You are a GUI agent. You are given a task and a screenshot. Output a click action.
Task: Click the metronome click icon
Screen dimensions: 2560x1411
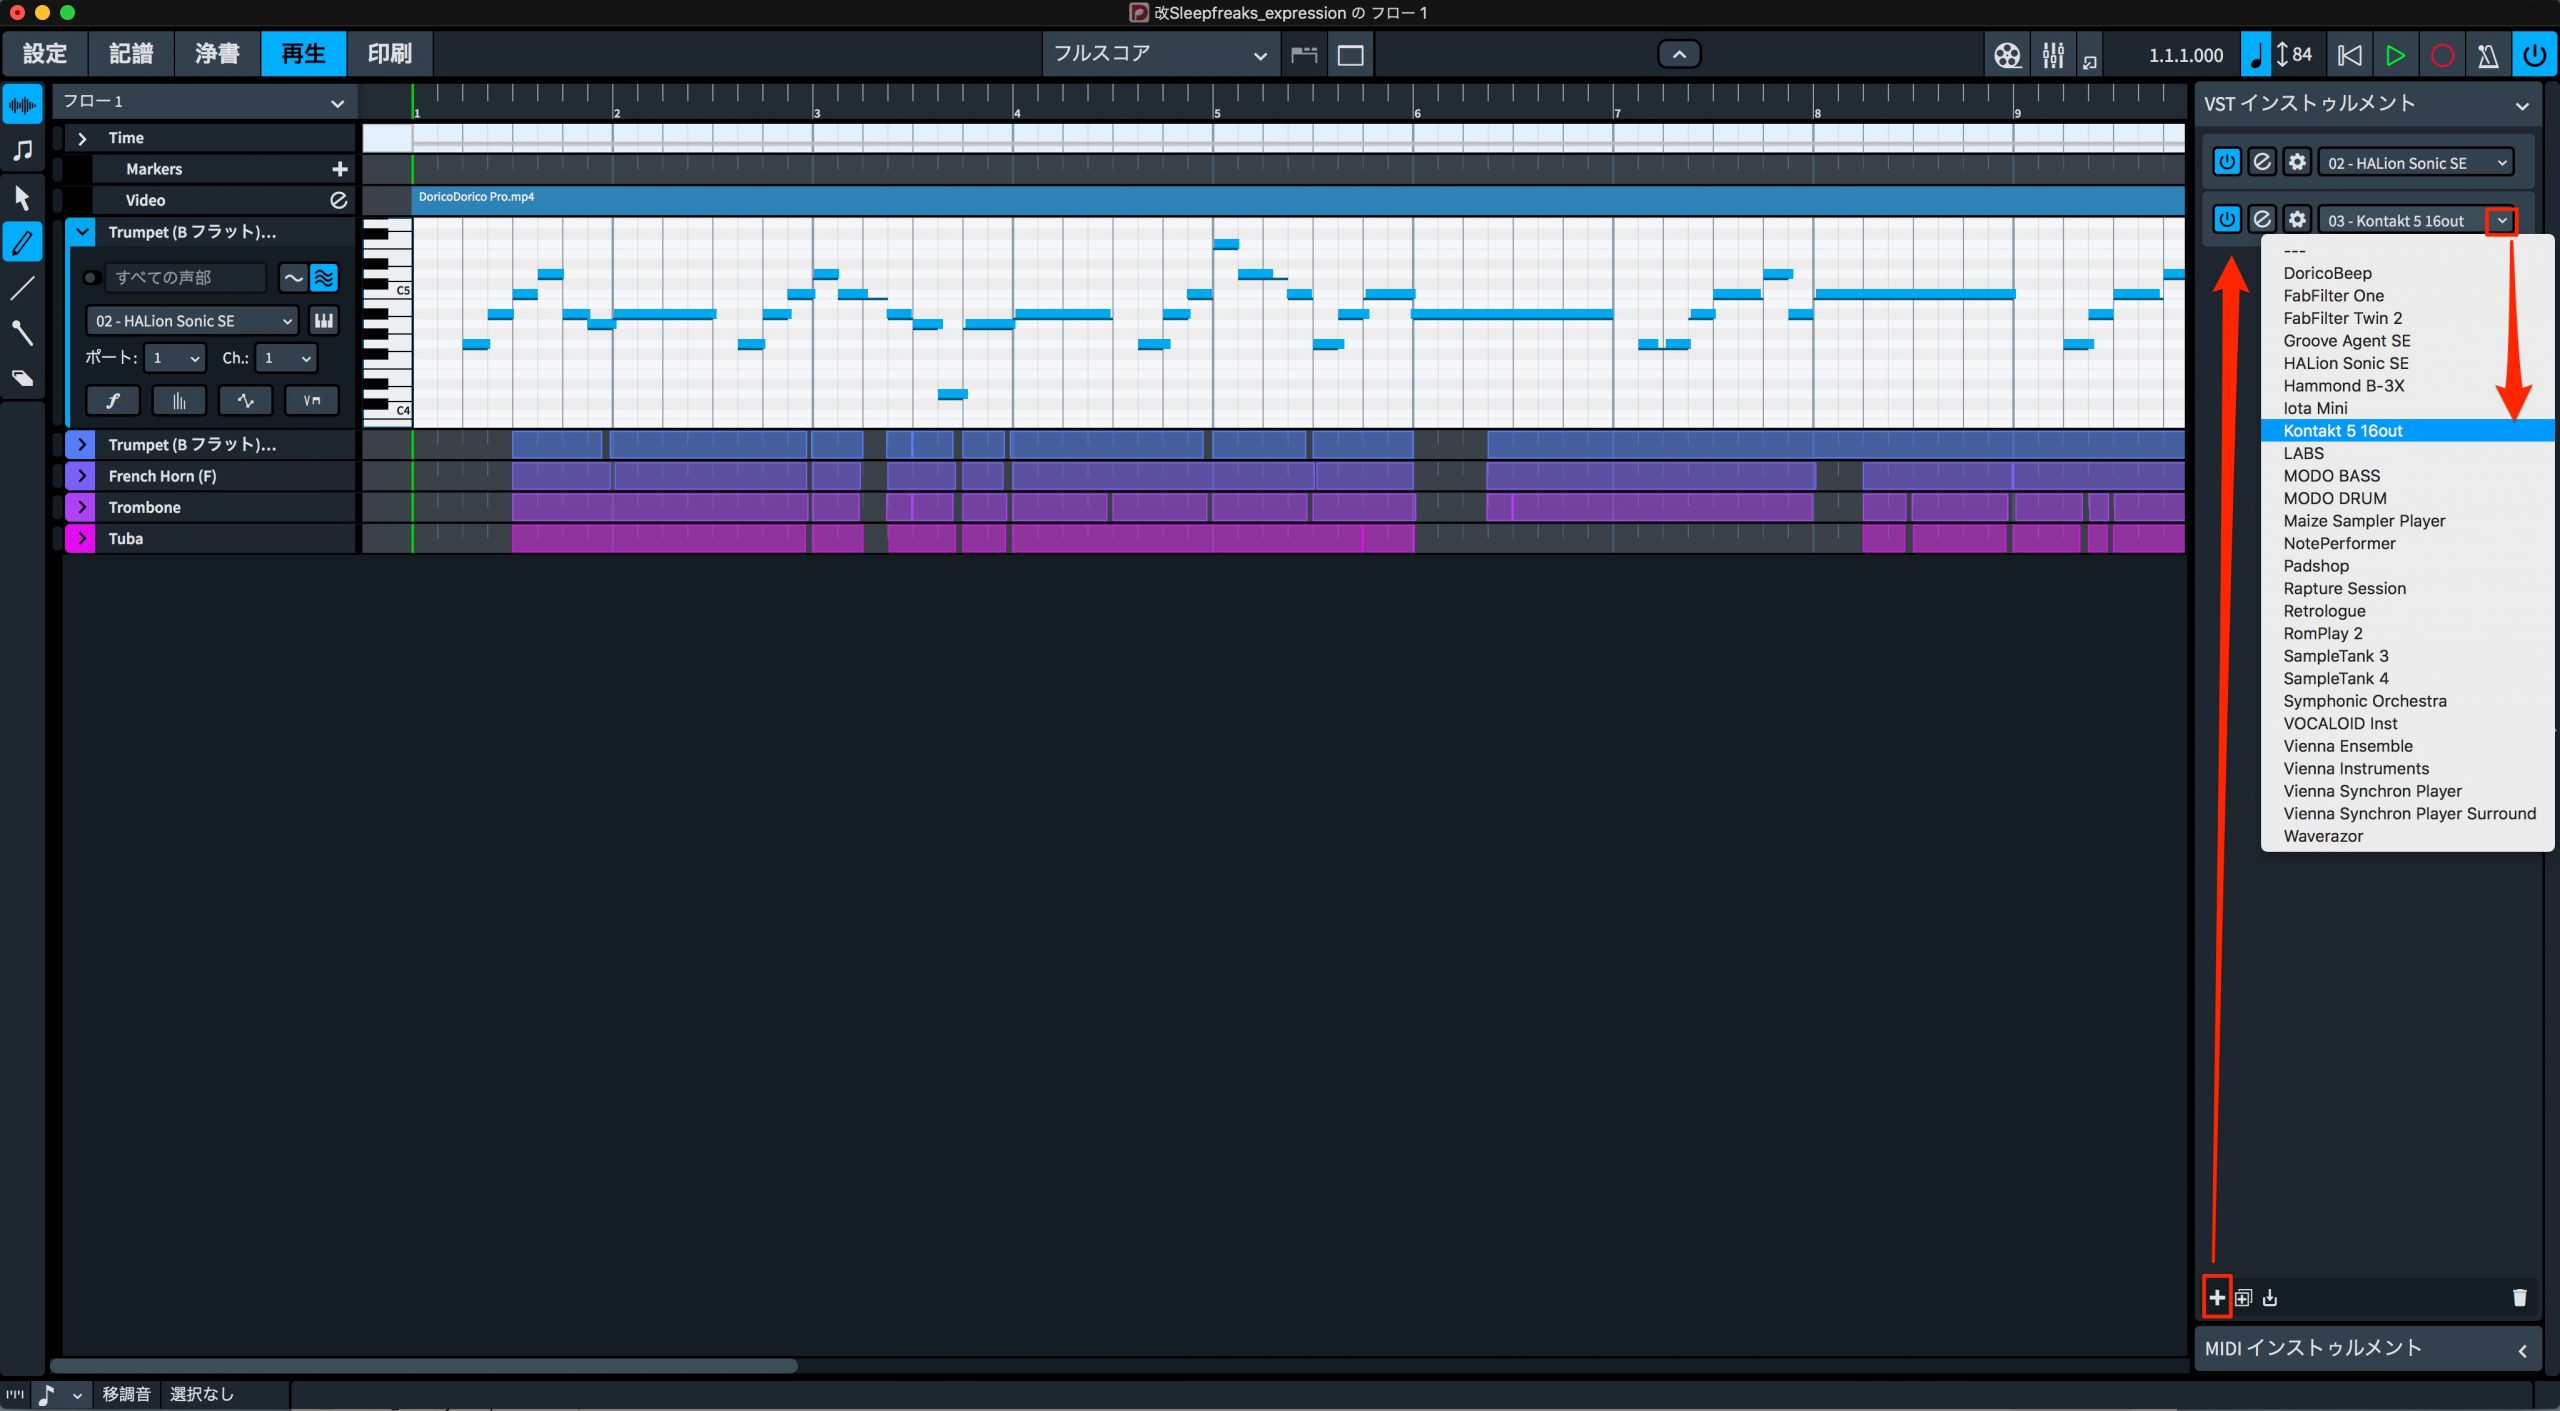tap(2487, 55)
